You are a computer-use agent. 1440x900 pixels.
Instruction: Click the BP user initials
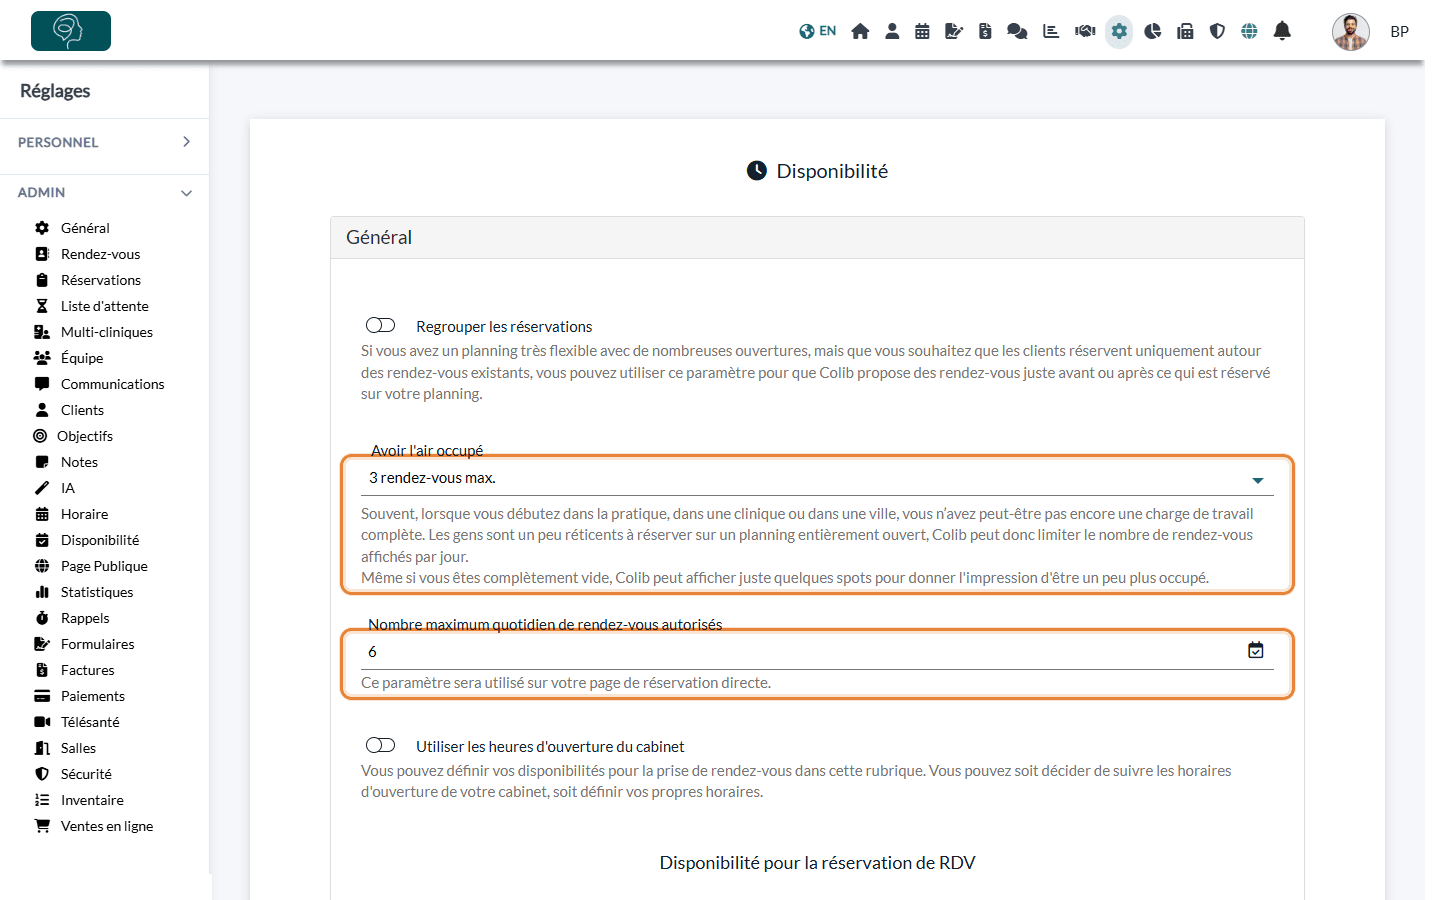point(1399,32)
